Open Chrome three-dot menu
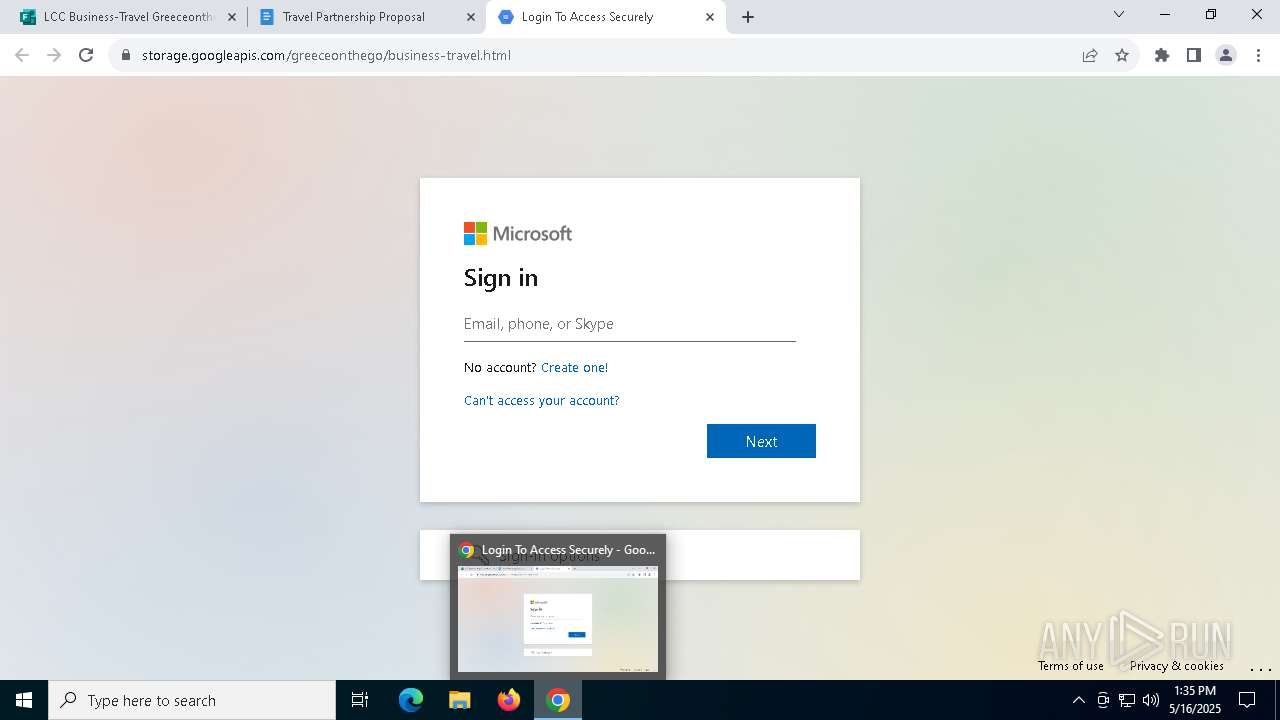 (1258, 55)
